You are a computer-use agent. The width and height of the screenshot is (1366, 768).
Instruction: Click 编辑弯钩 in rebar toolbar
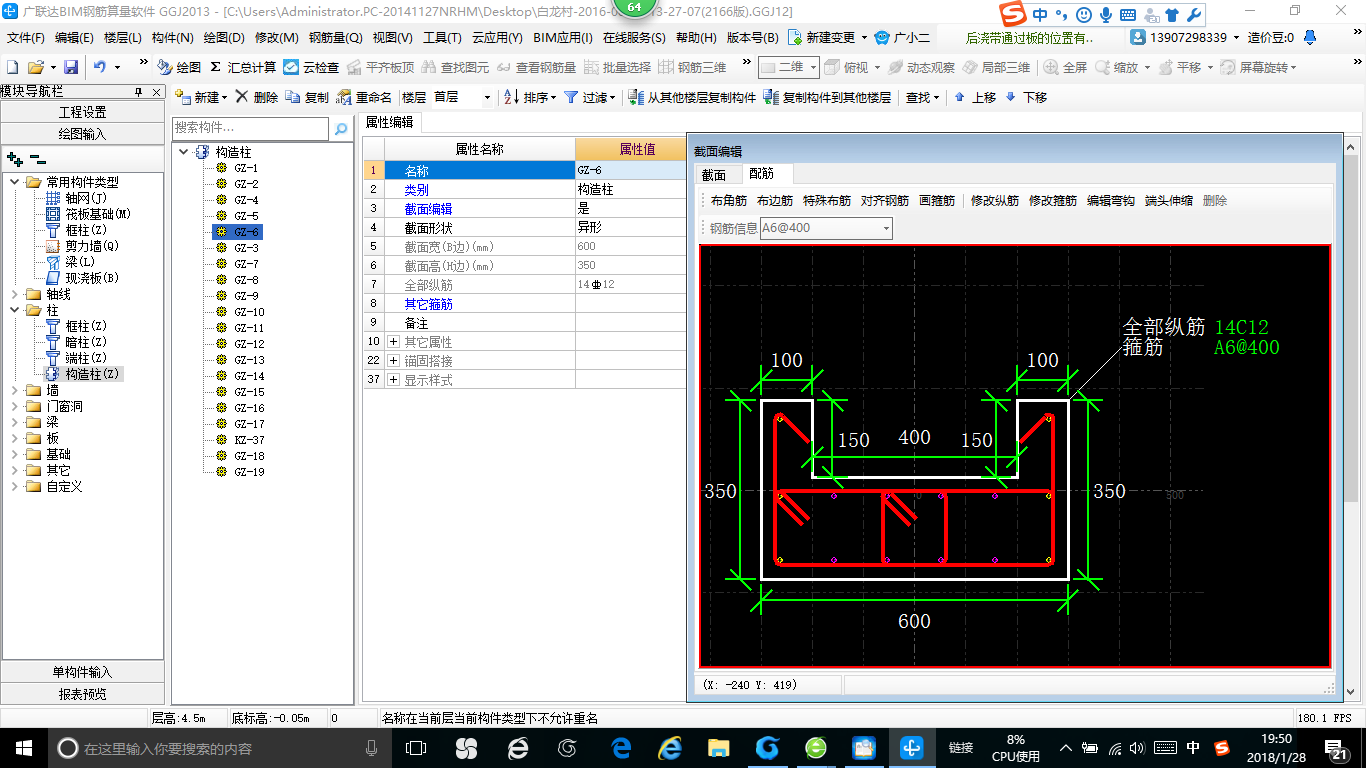[x=1111, y=201]
